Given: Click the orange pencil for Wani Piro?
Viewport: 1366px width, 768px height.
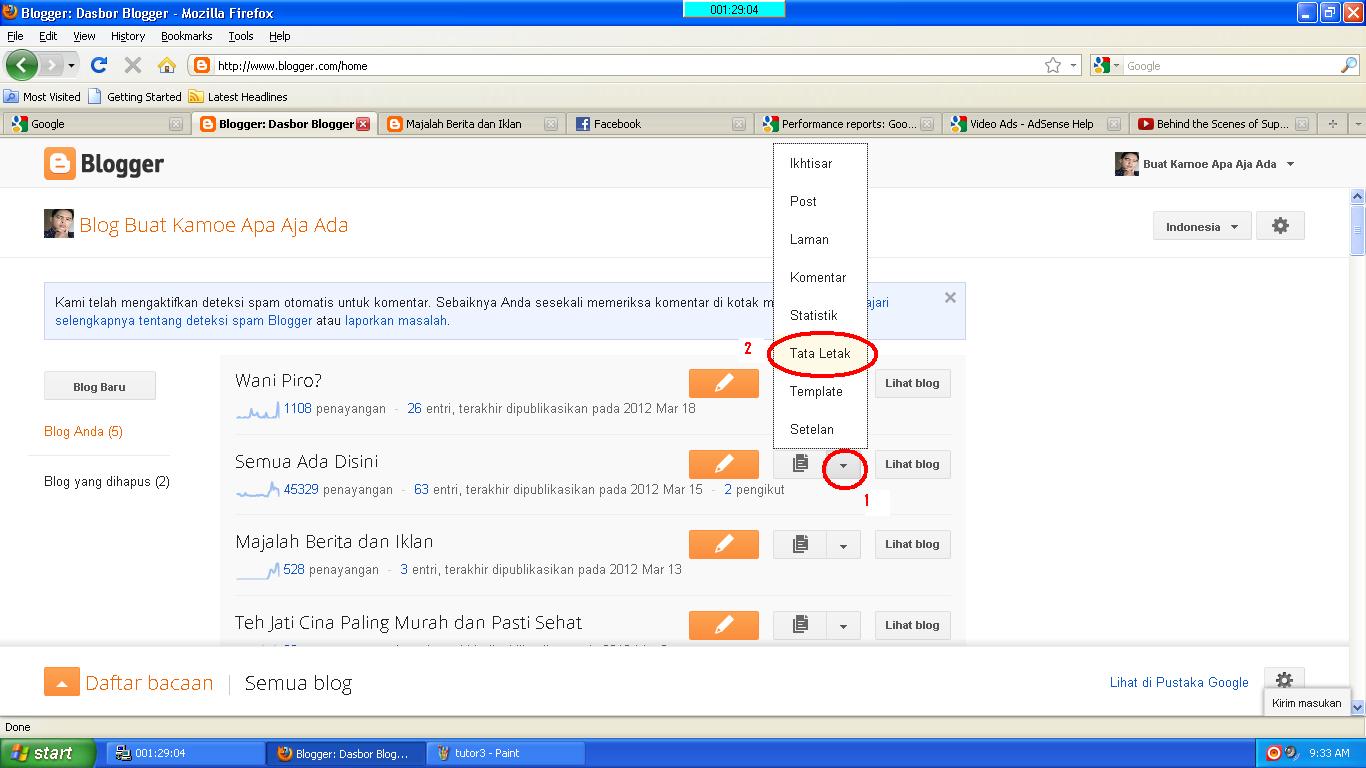Looking at the screenshot, I should [724, 383].
